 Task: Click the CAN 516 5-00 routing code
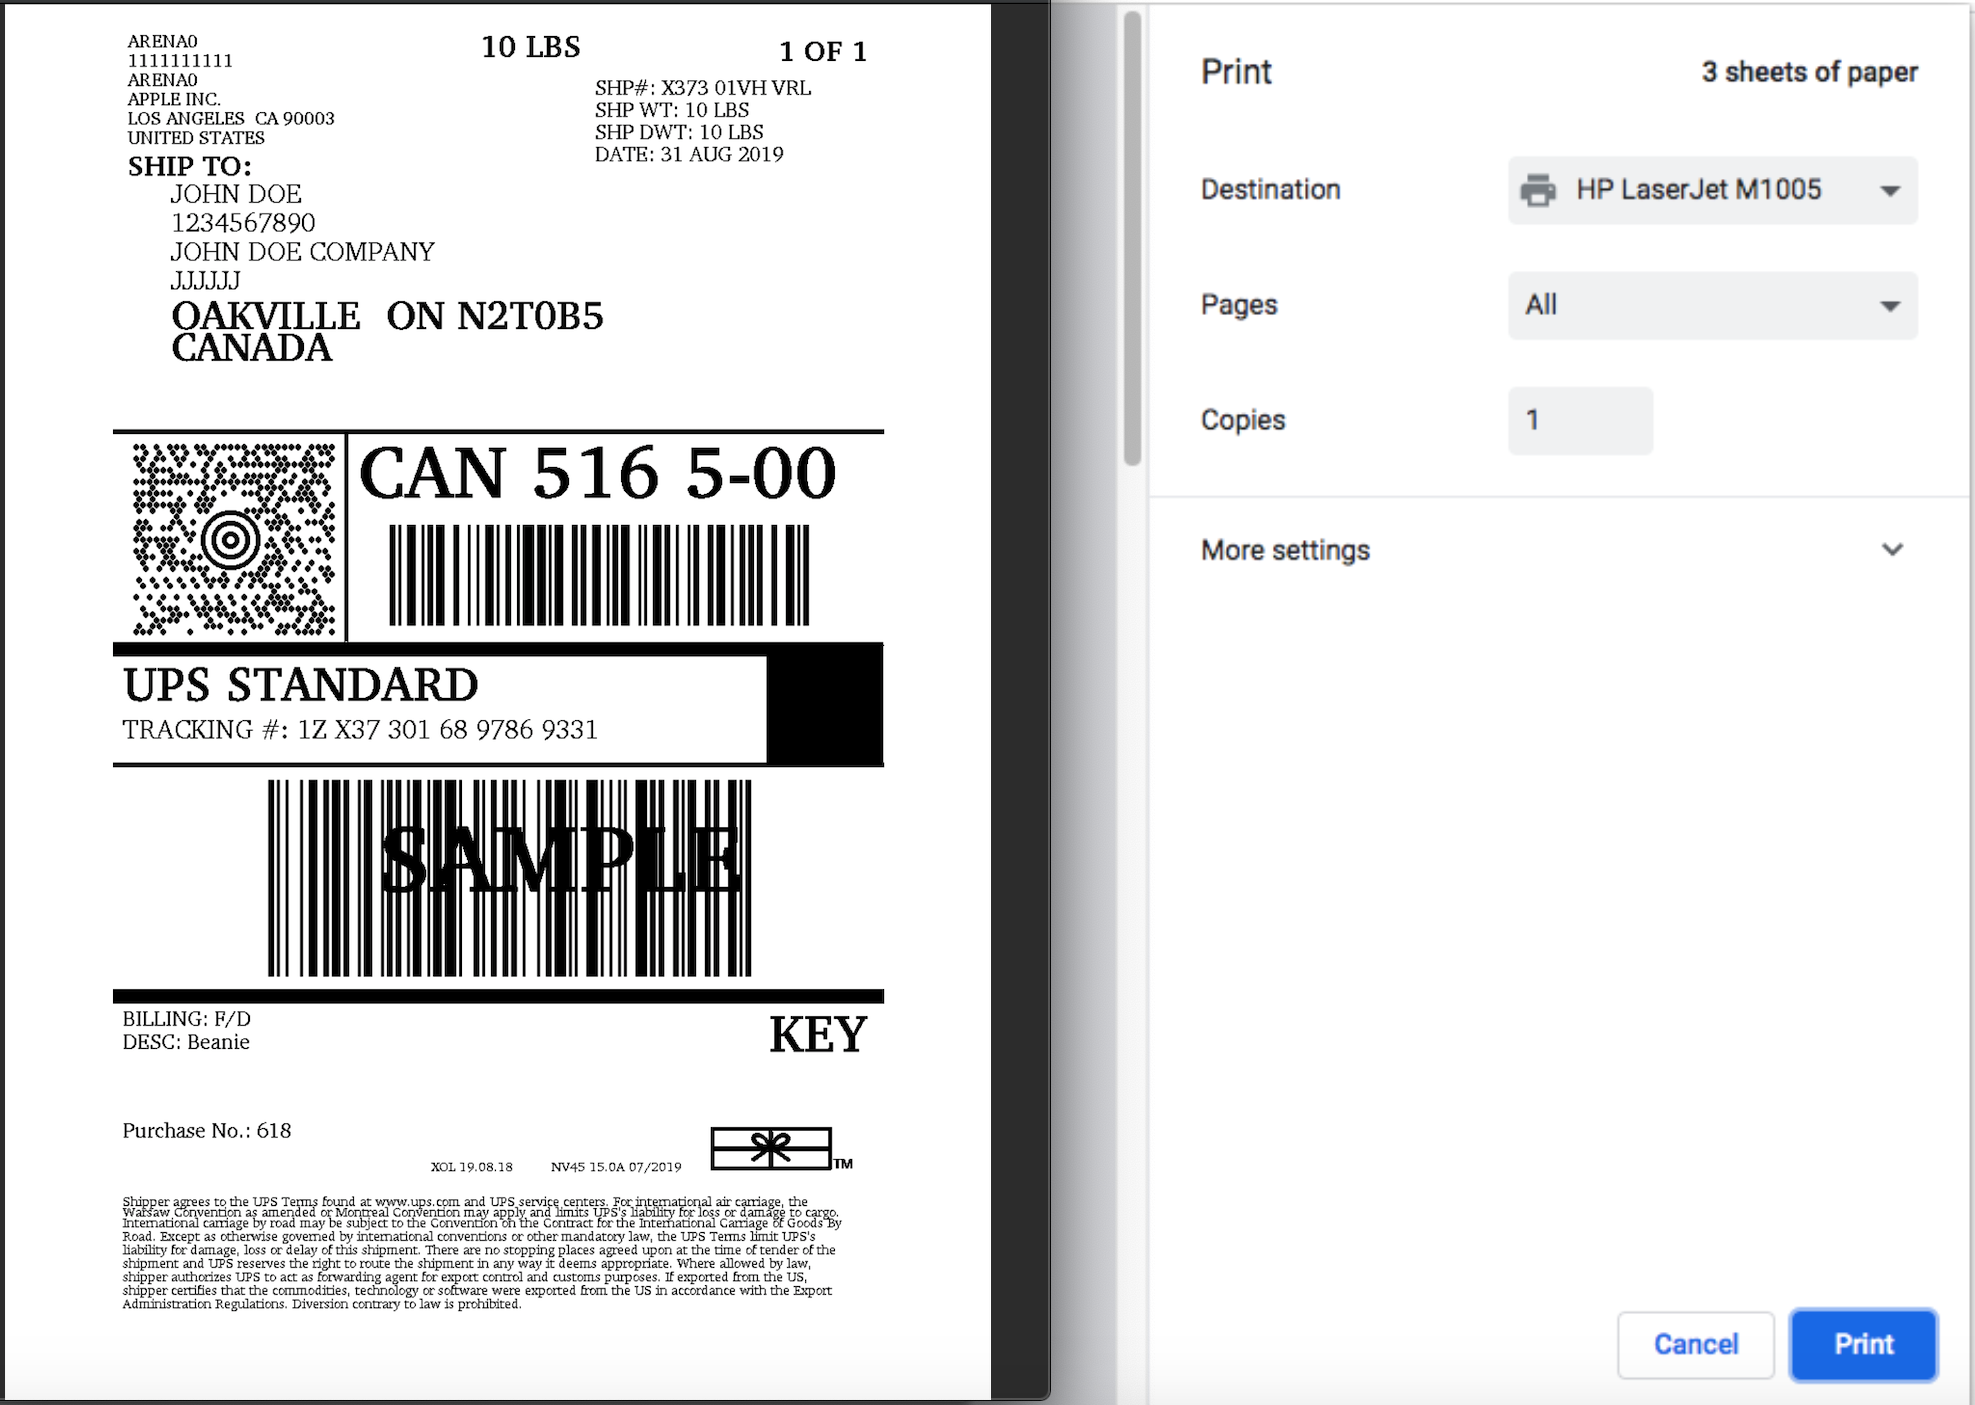[x=597, y=472]
